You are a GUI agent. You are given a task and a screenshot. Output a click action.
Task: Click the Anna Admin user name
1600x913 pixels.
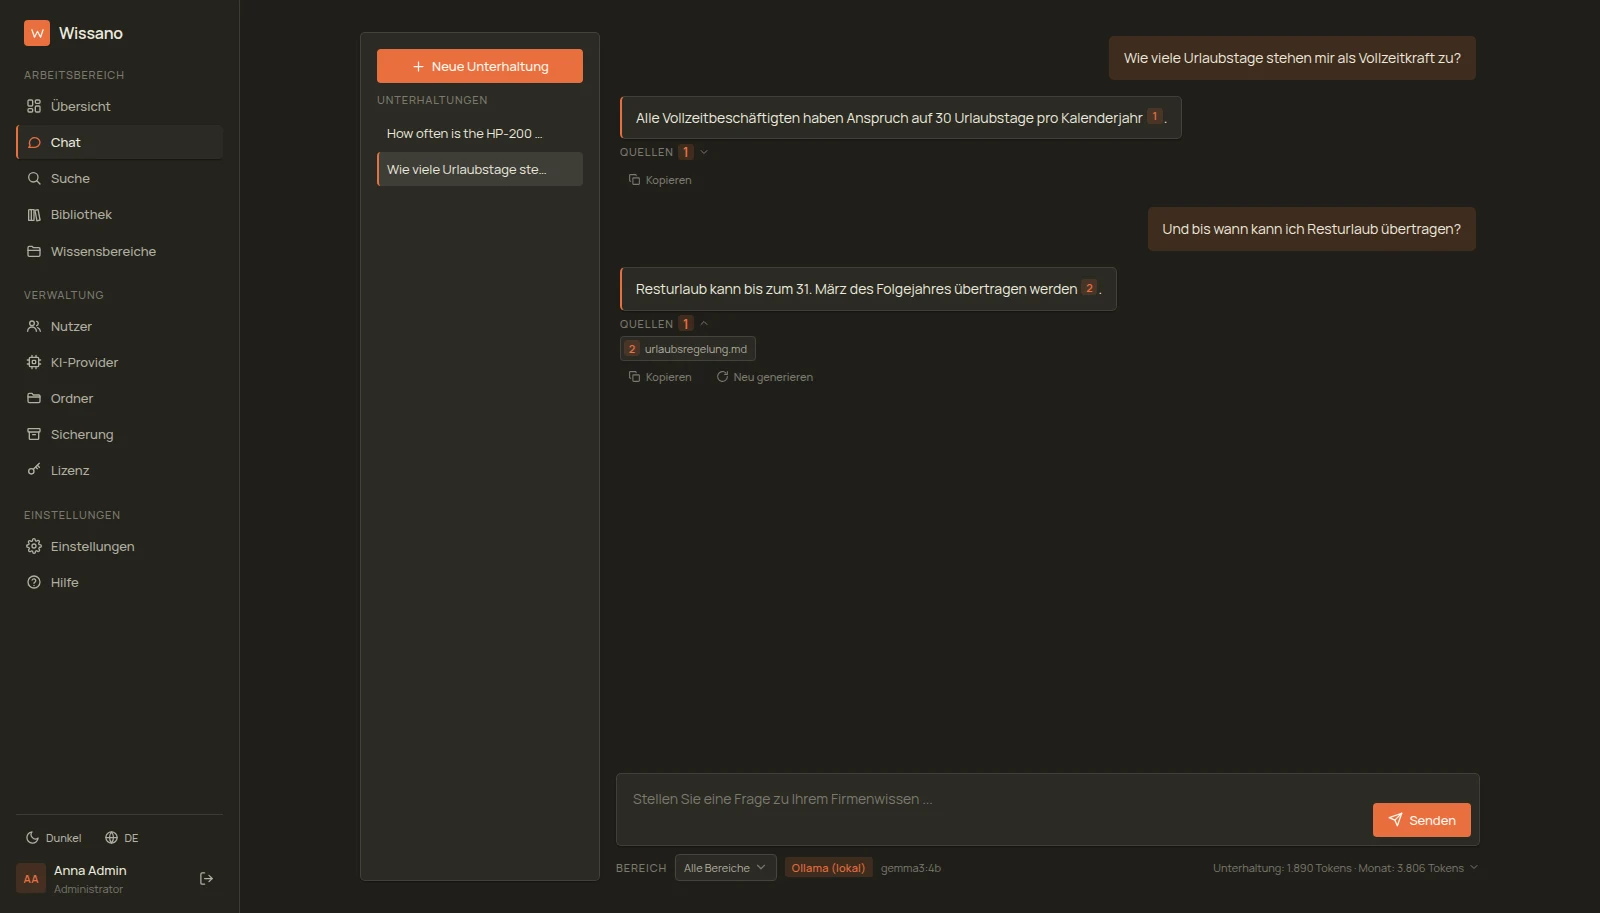point(90,871)
